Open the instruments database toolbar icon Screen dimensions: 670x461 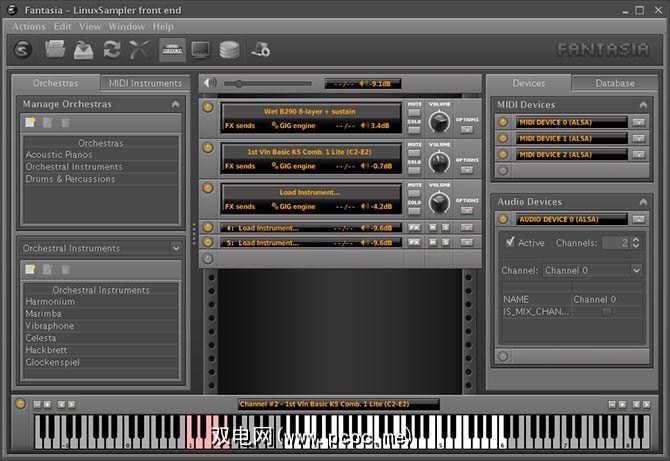coord(230,49)
